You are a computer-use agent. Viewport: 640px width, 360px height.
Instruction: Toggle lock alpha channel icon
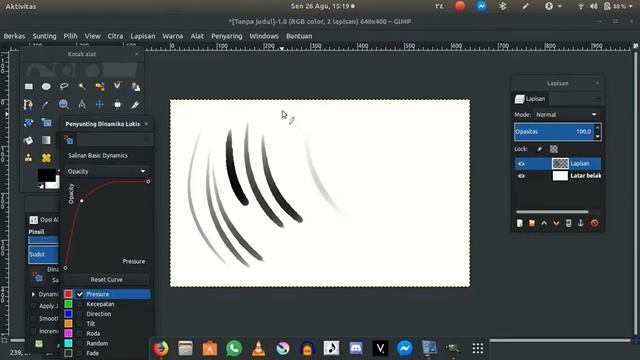[x=553, y=149]
